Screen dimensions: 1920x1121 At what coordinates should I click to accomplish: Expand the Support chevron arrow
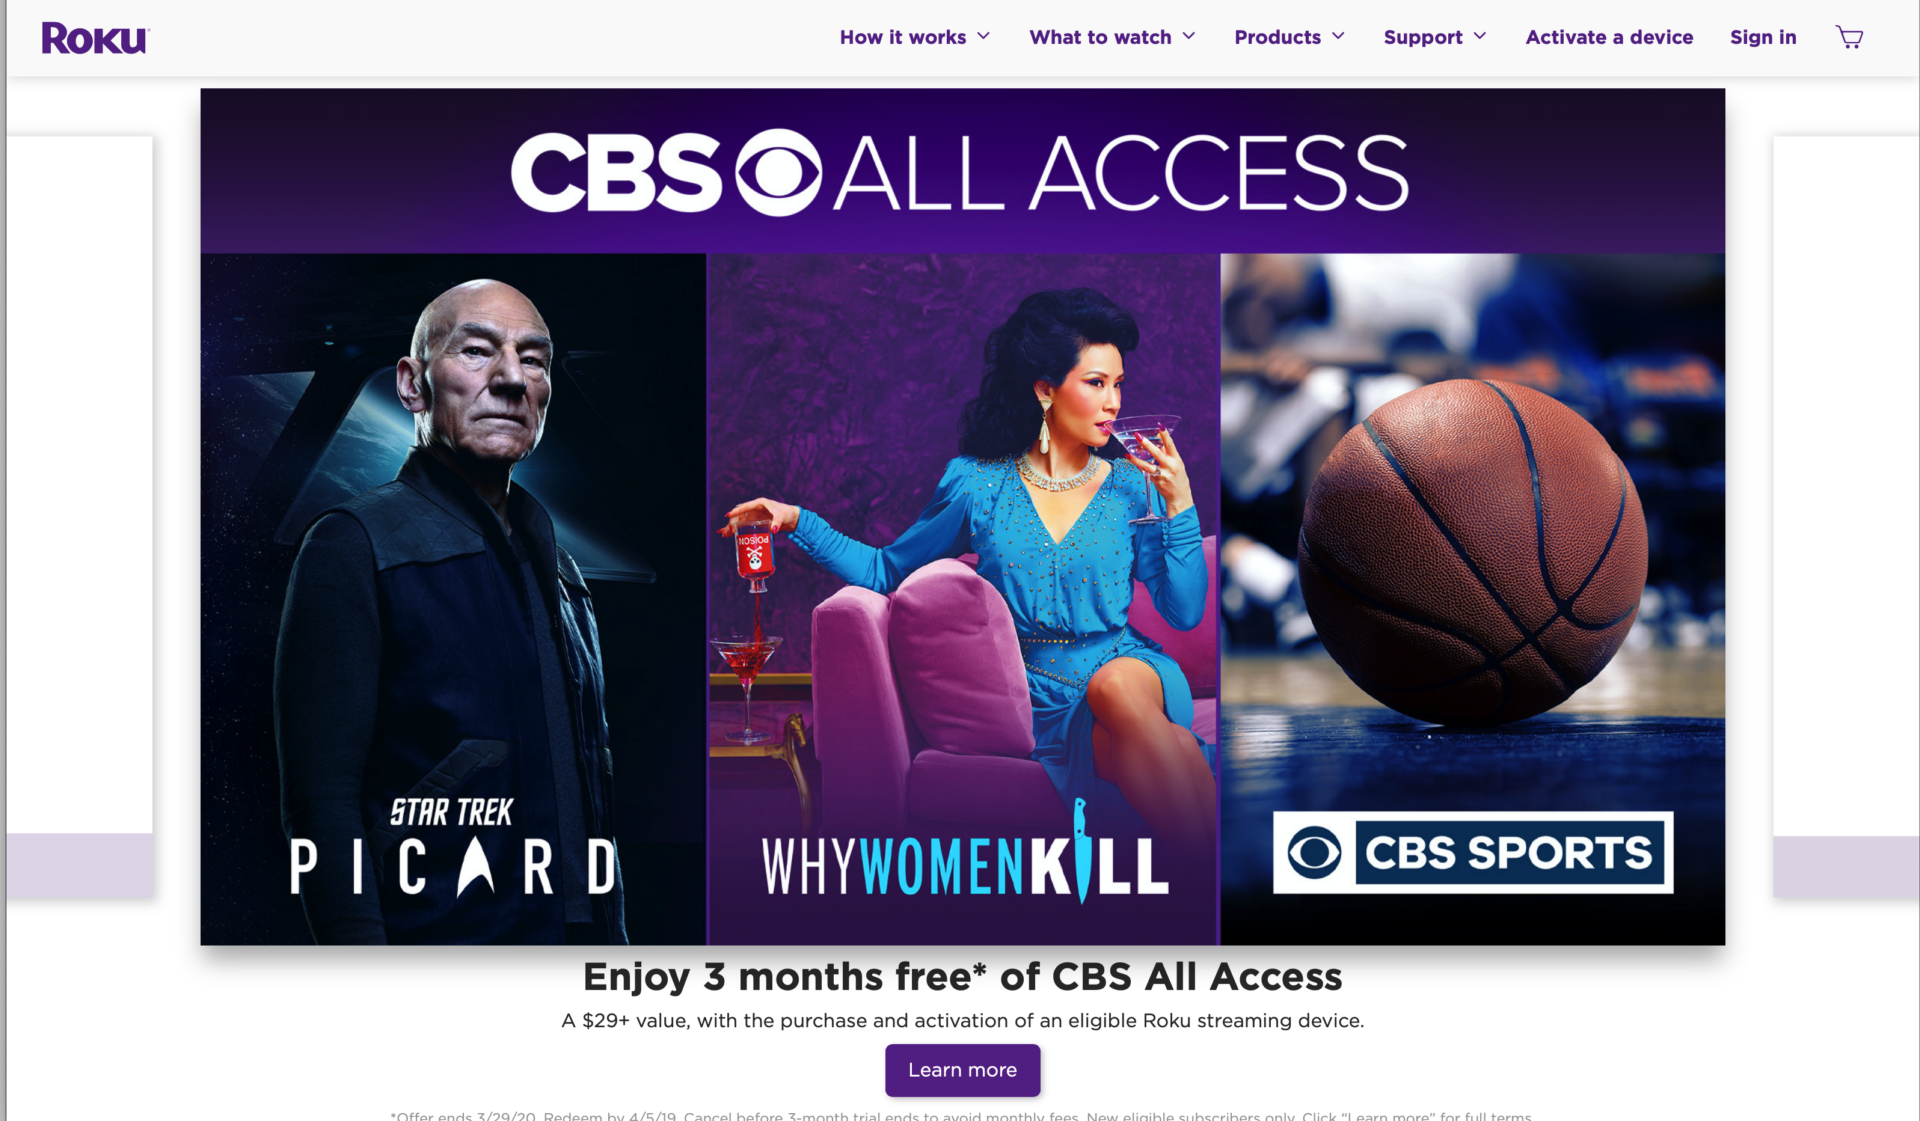pos(1480,36)
